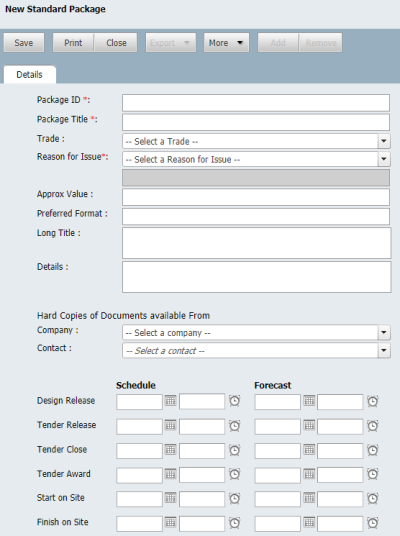Open the Start on Site Schedule calendar icon
The width and height of the screenshot is (400, 536).
click(x=170, y=498)
